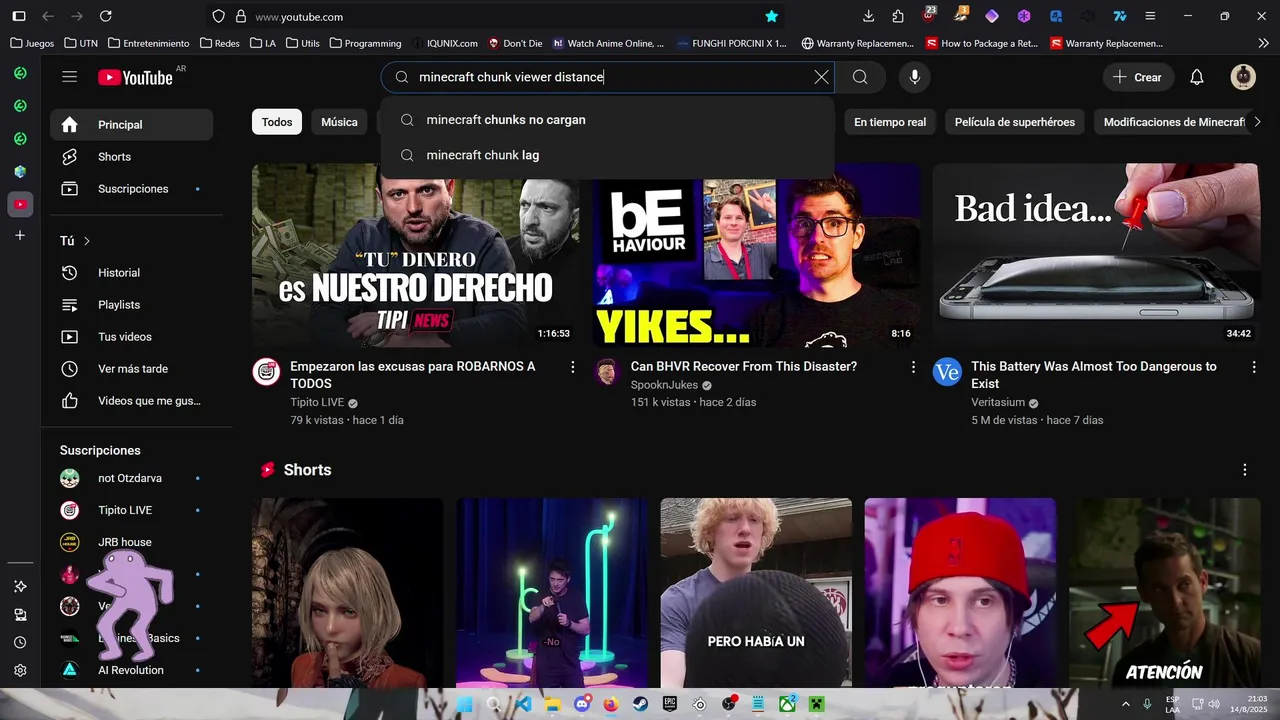This screenshot has height=720, width=1280.
Task: Open the AI Revolution subscription
Action: tap(131, 670)
